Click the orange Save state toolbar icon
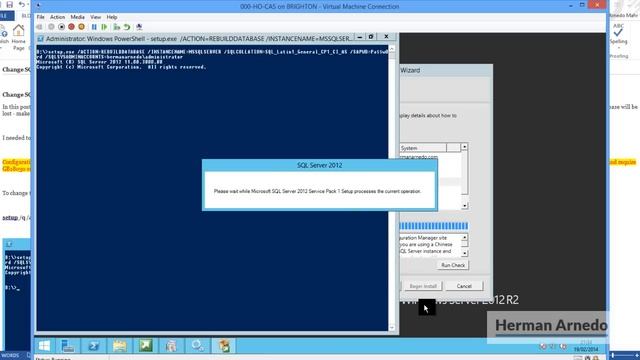Viewport: 640px width, 360px height. click(x=82, y=27)
